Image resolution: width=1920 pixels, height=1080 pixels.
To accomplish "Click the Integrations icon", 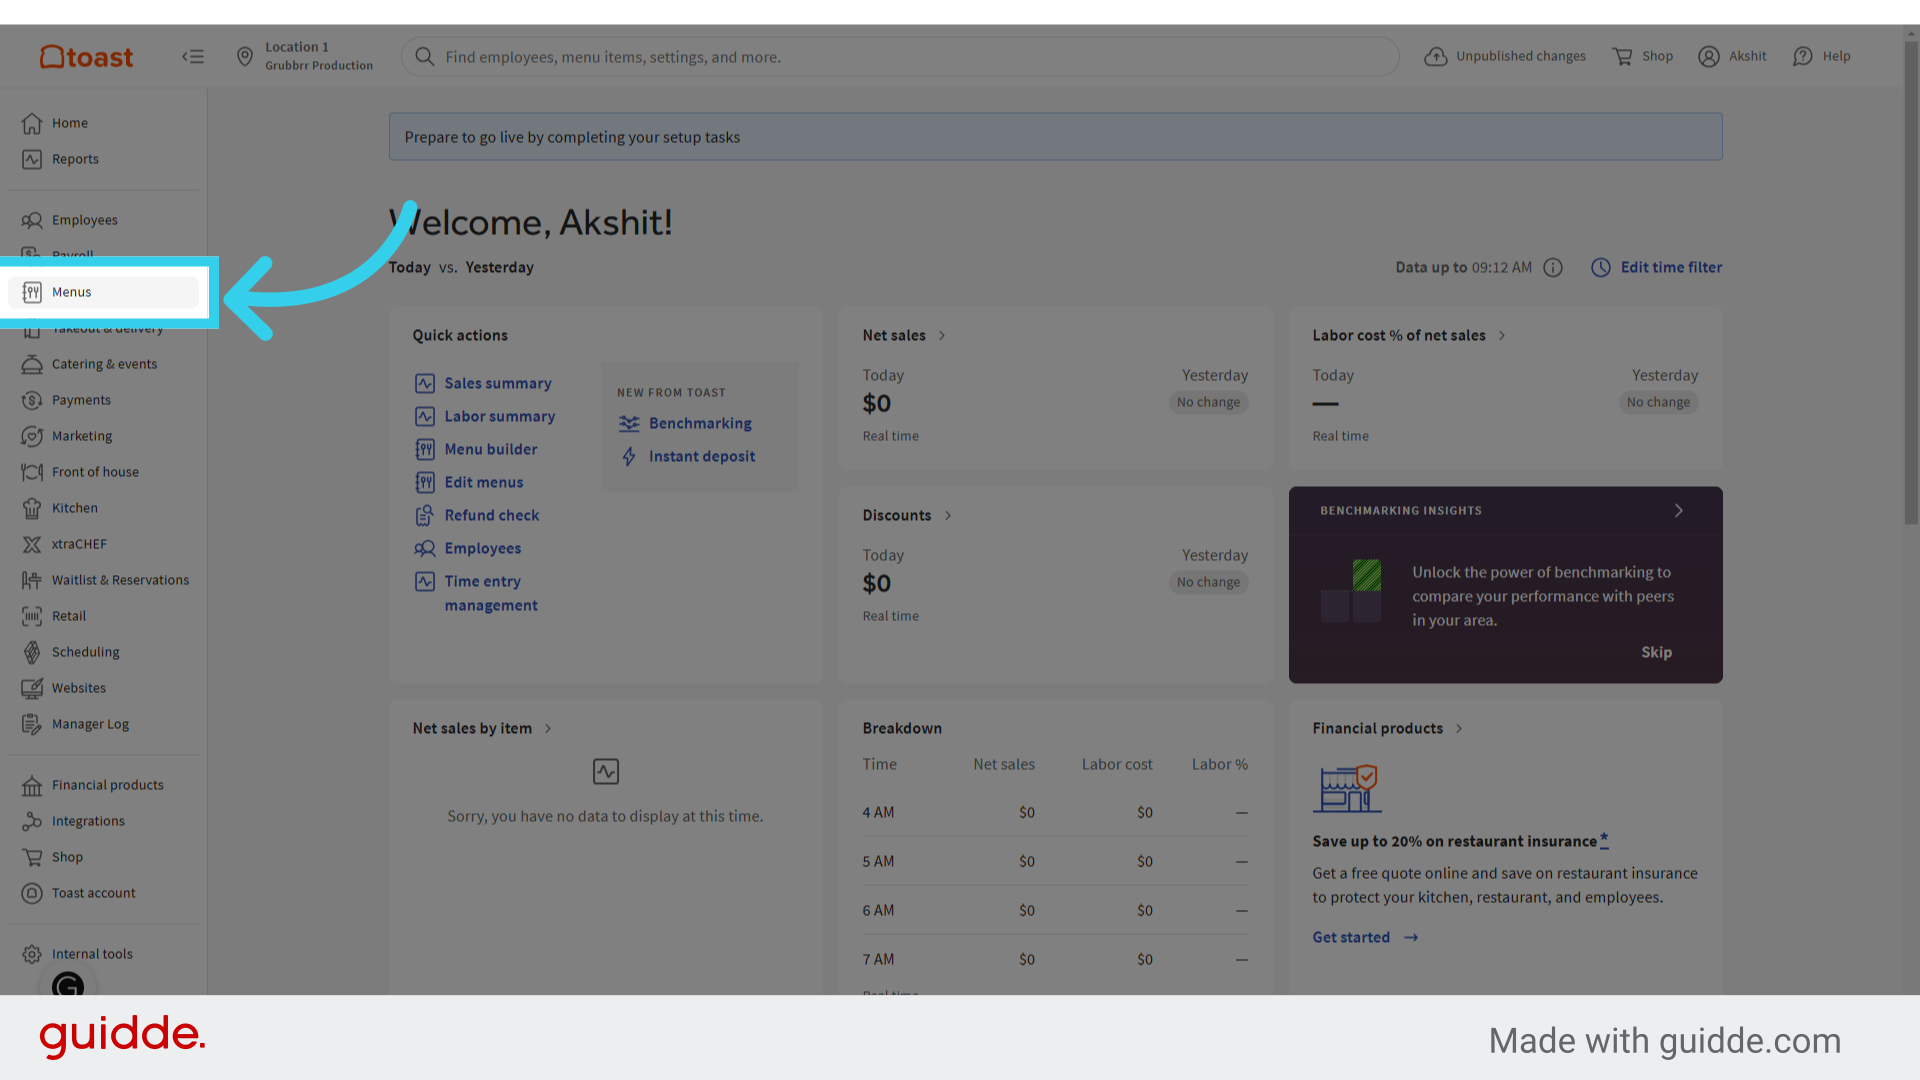I will point(32,821).
